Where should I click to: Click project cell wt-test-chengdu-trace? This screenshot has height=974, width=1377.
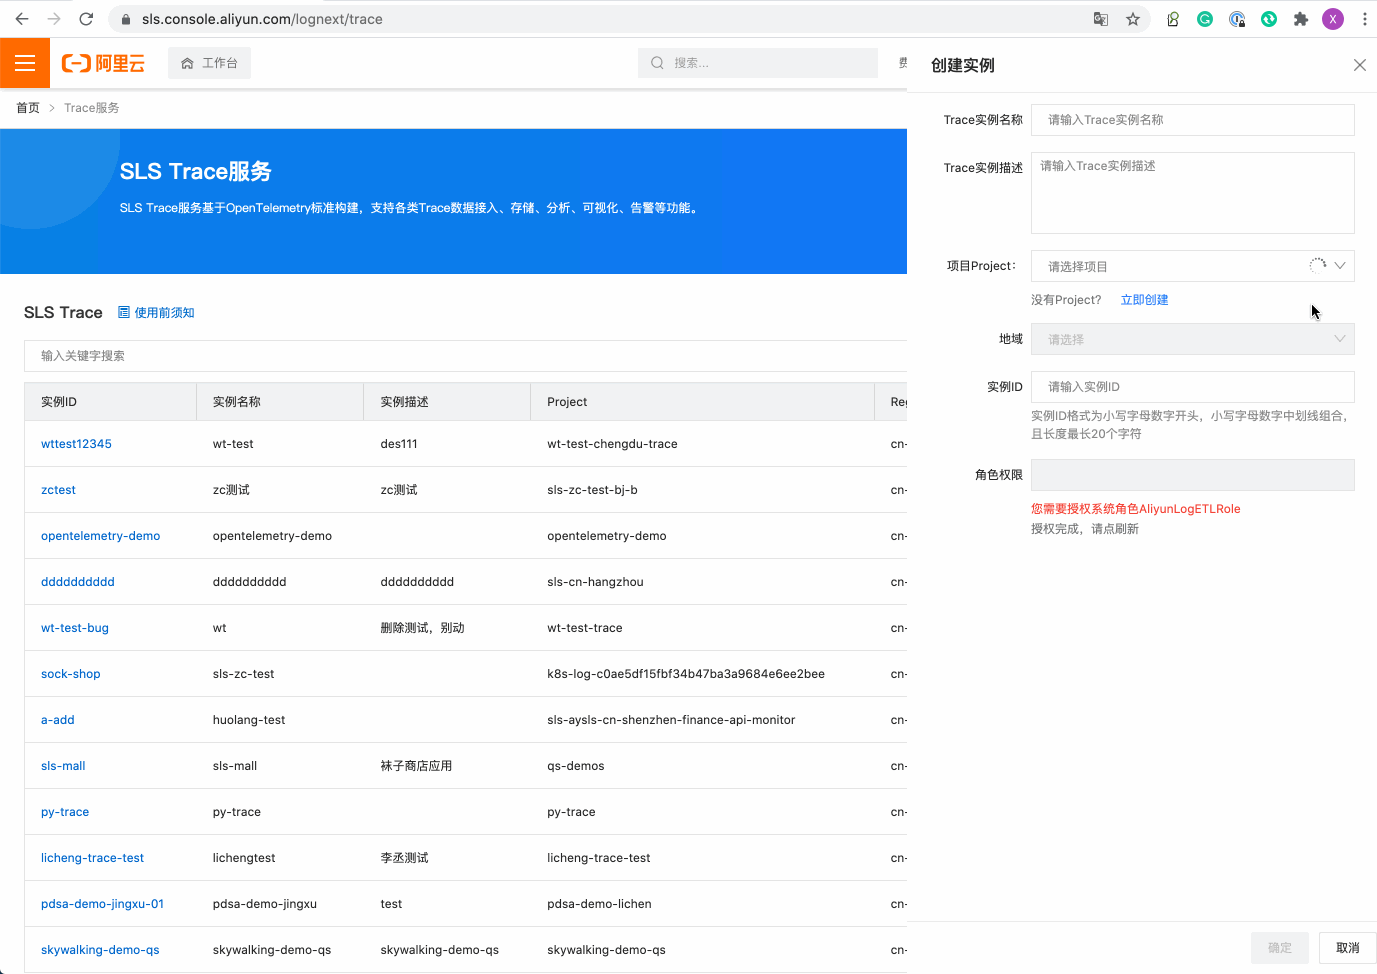[x=612, y=444]
